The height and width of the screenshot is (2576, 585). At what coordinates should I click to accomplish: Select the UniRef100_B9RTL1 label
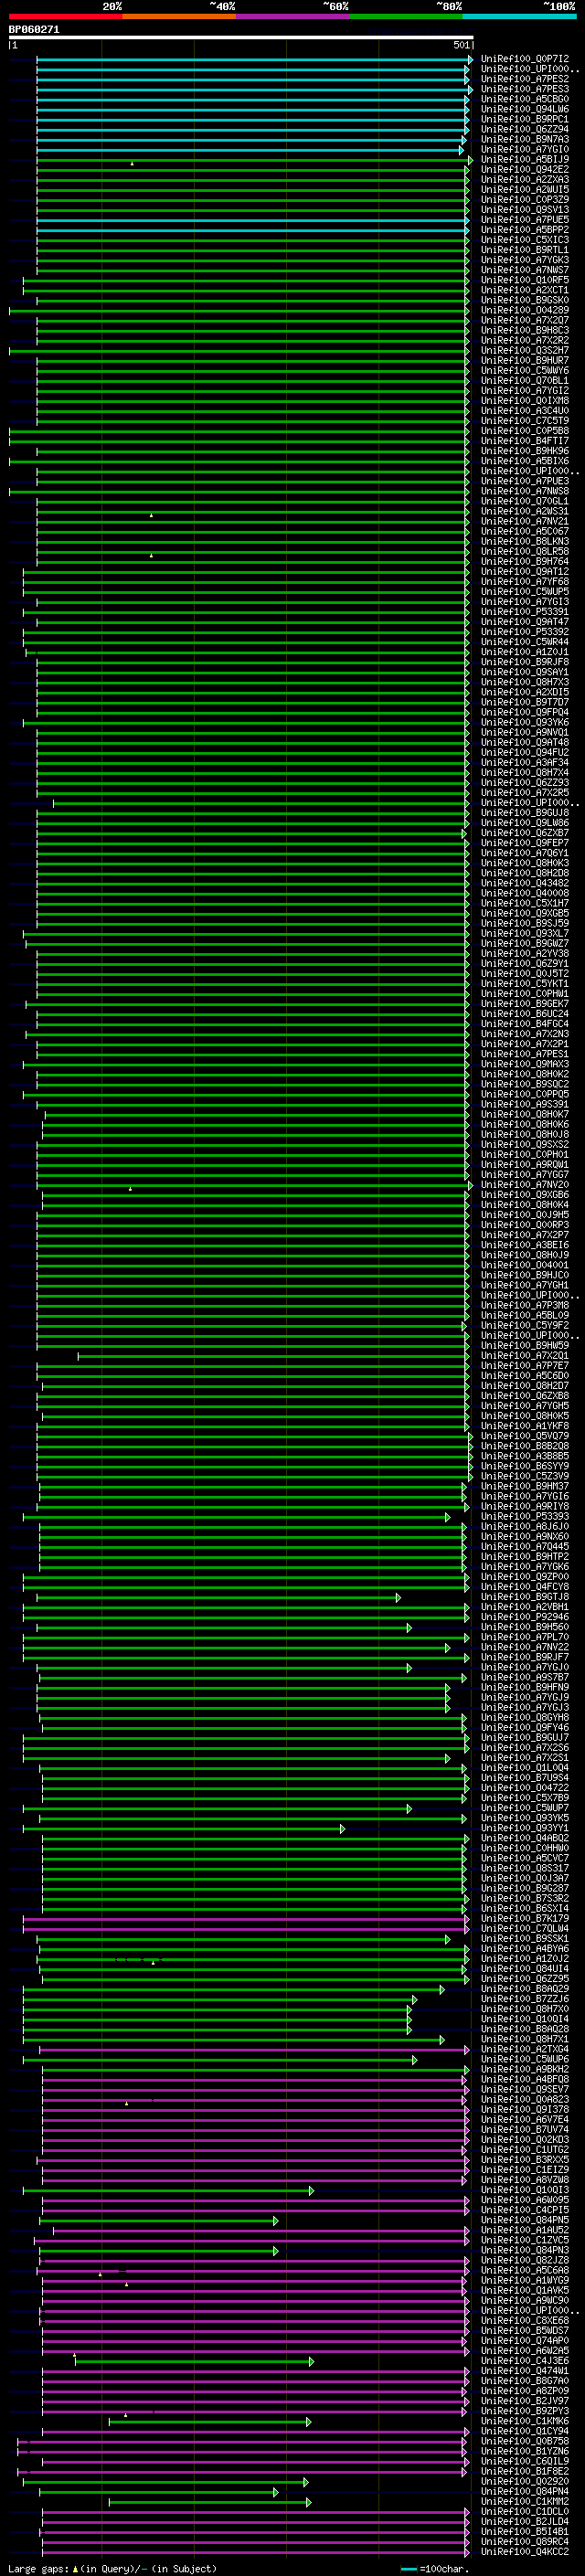coord(525,250)
